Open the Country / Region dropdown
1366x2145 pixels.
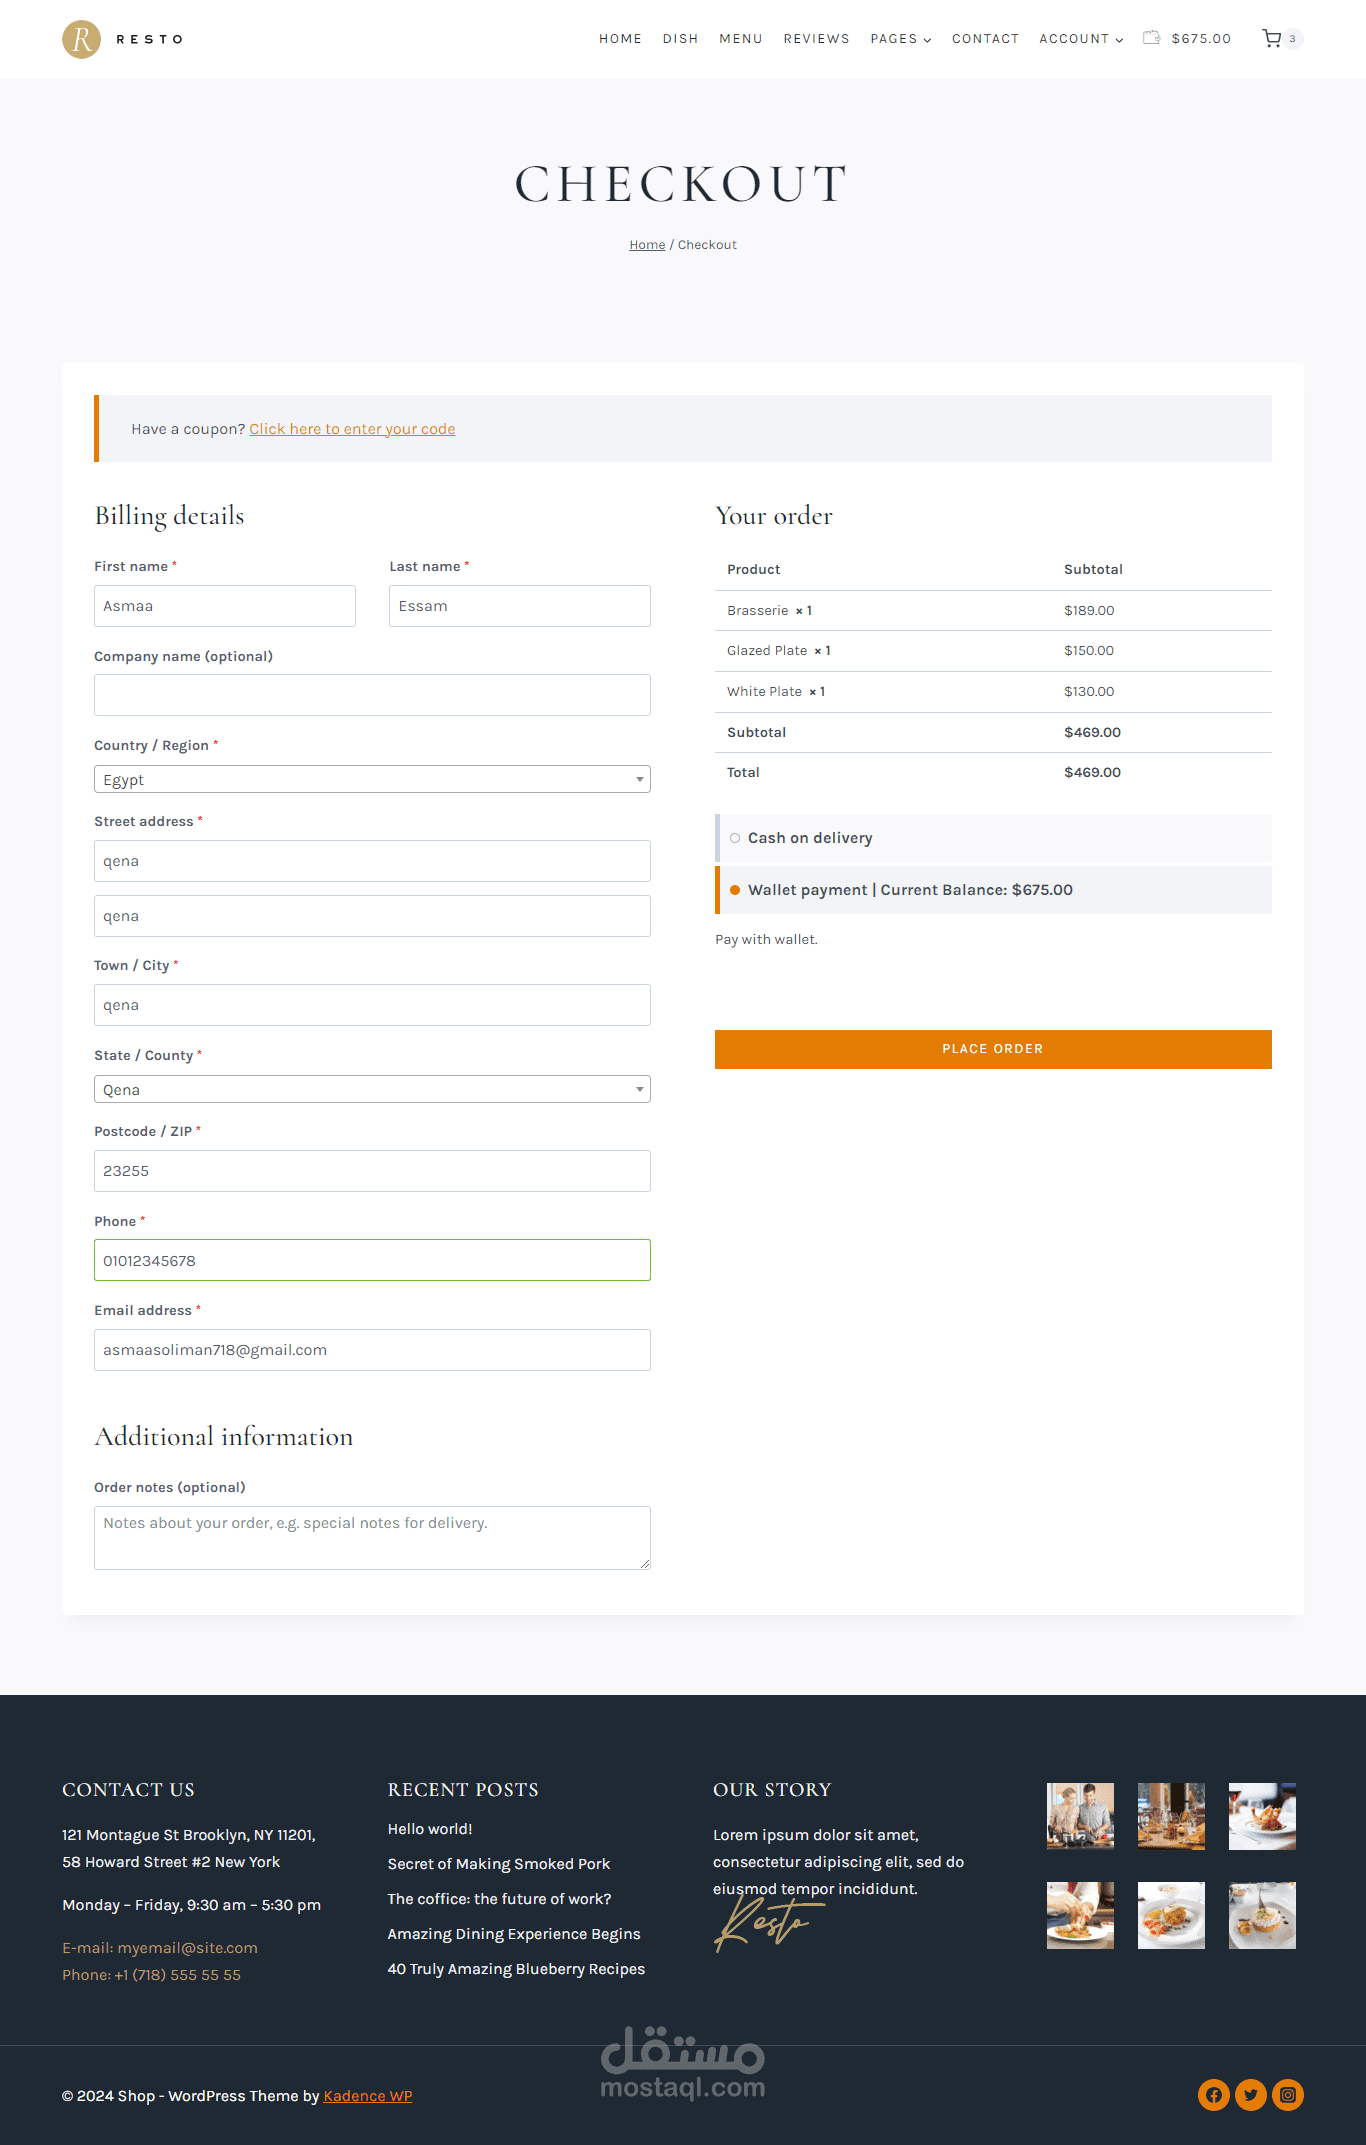pyautogui.click(x=372, y=779)
